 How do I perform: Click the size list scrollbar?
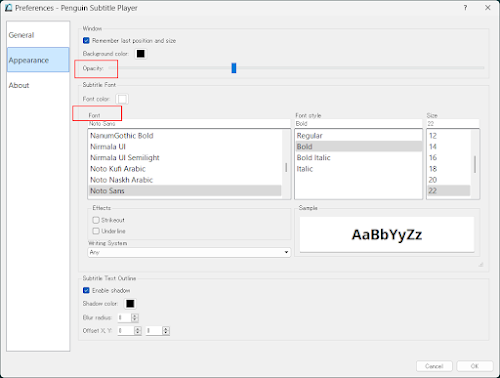pyautogui.click(x=475, y=164)
